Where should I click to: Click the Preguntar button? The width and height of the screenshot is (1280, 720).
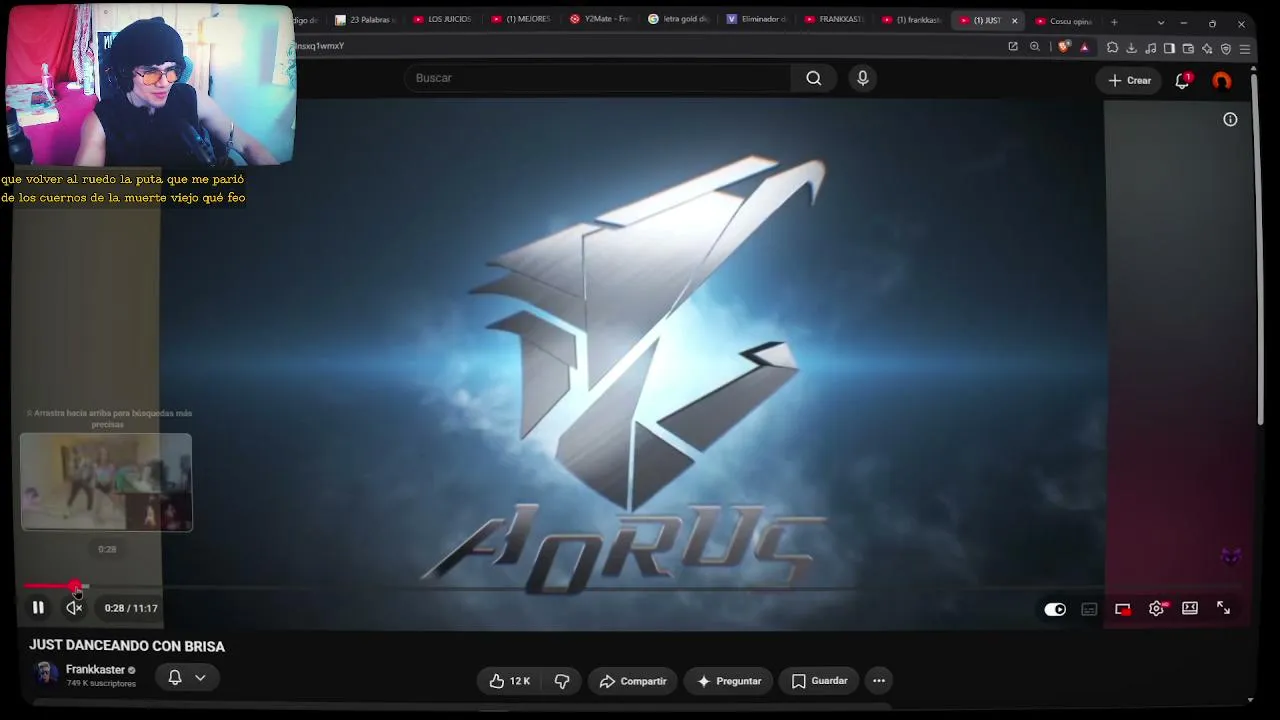pos(729,681)
